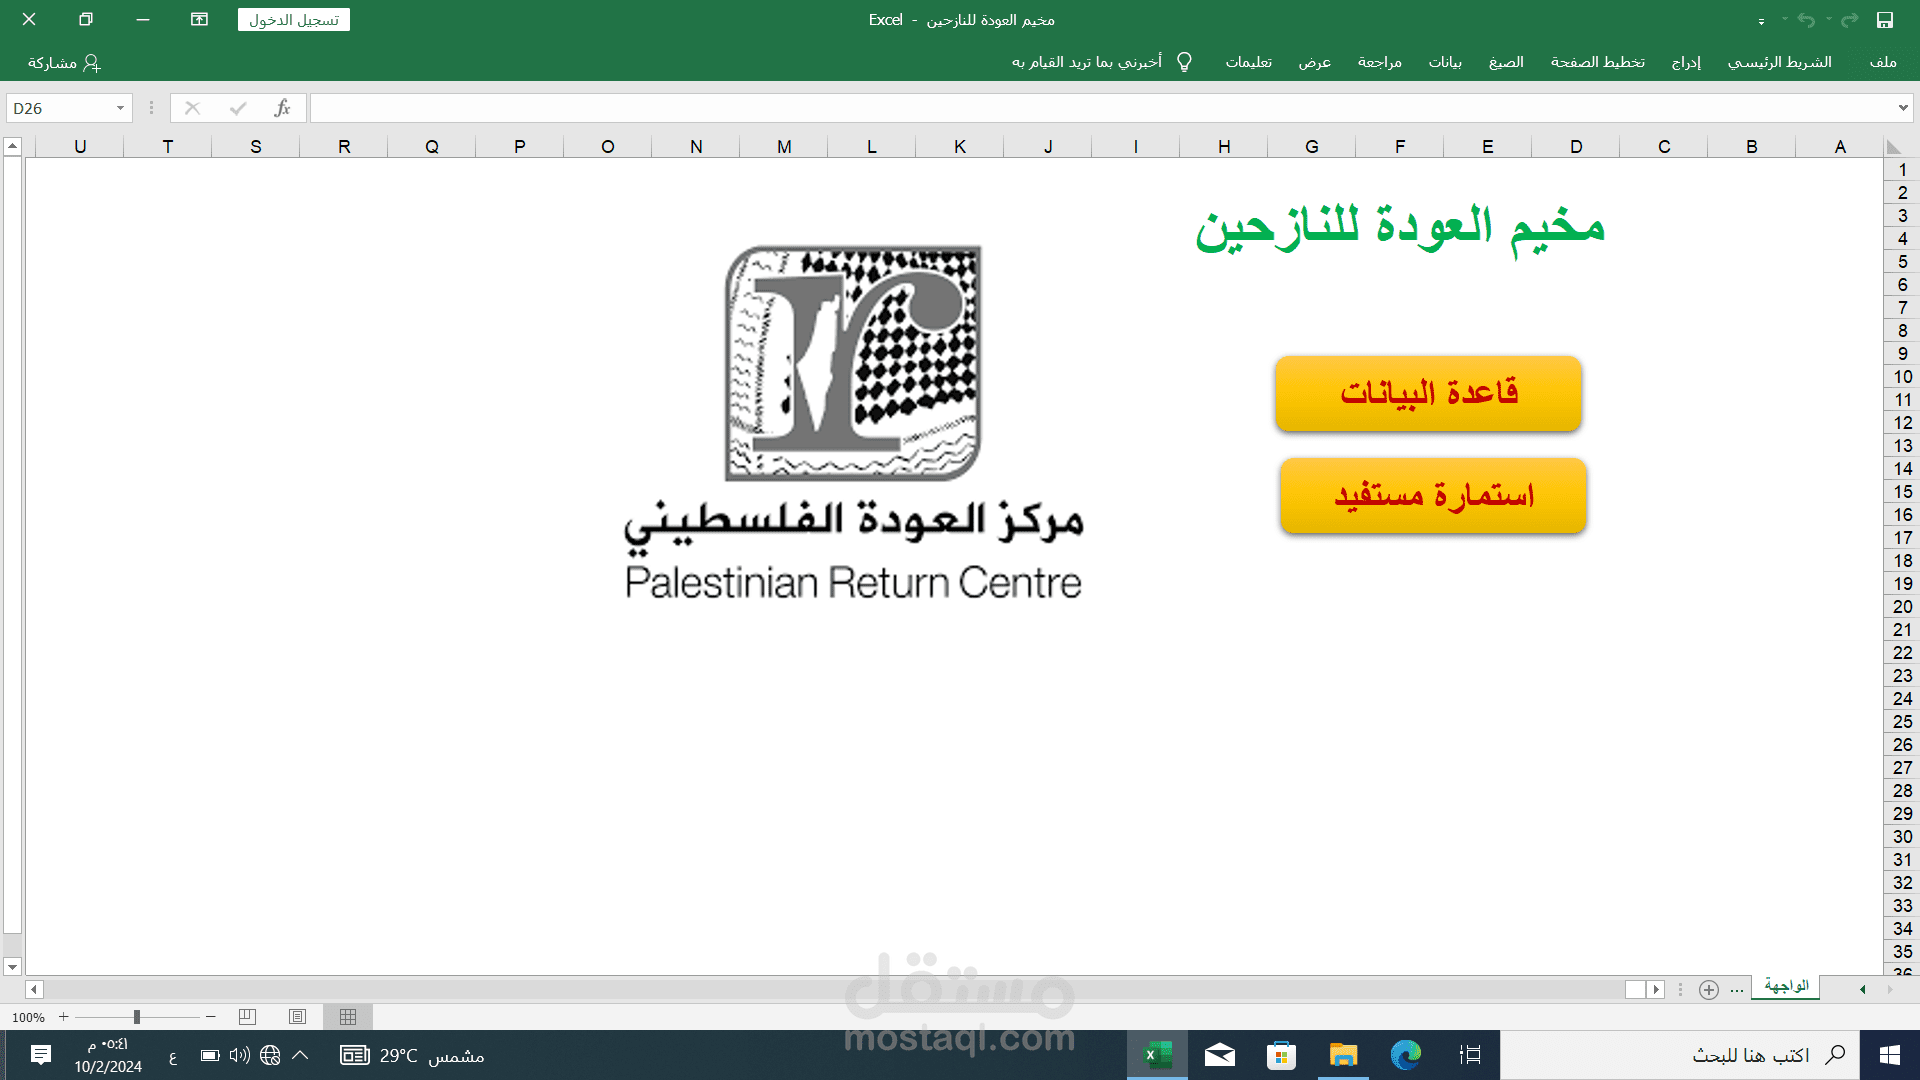The image size is (1920, 1080).
Task: Open File Explorer from the taskbar
Action: point(1343,1055)
